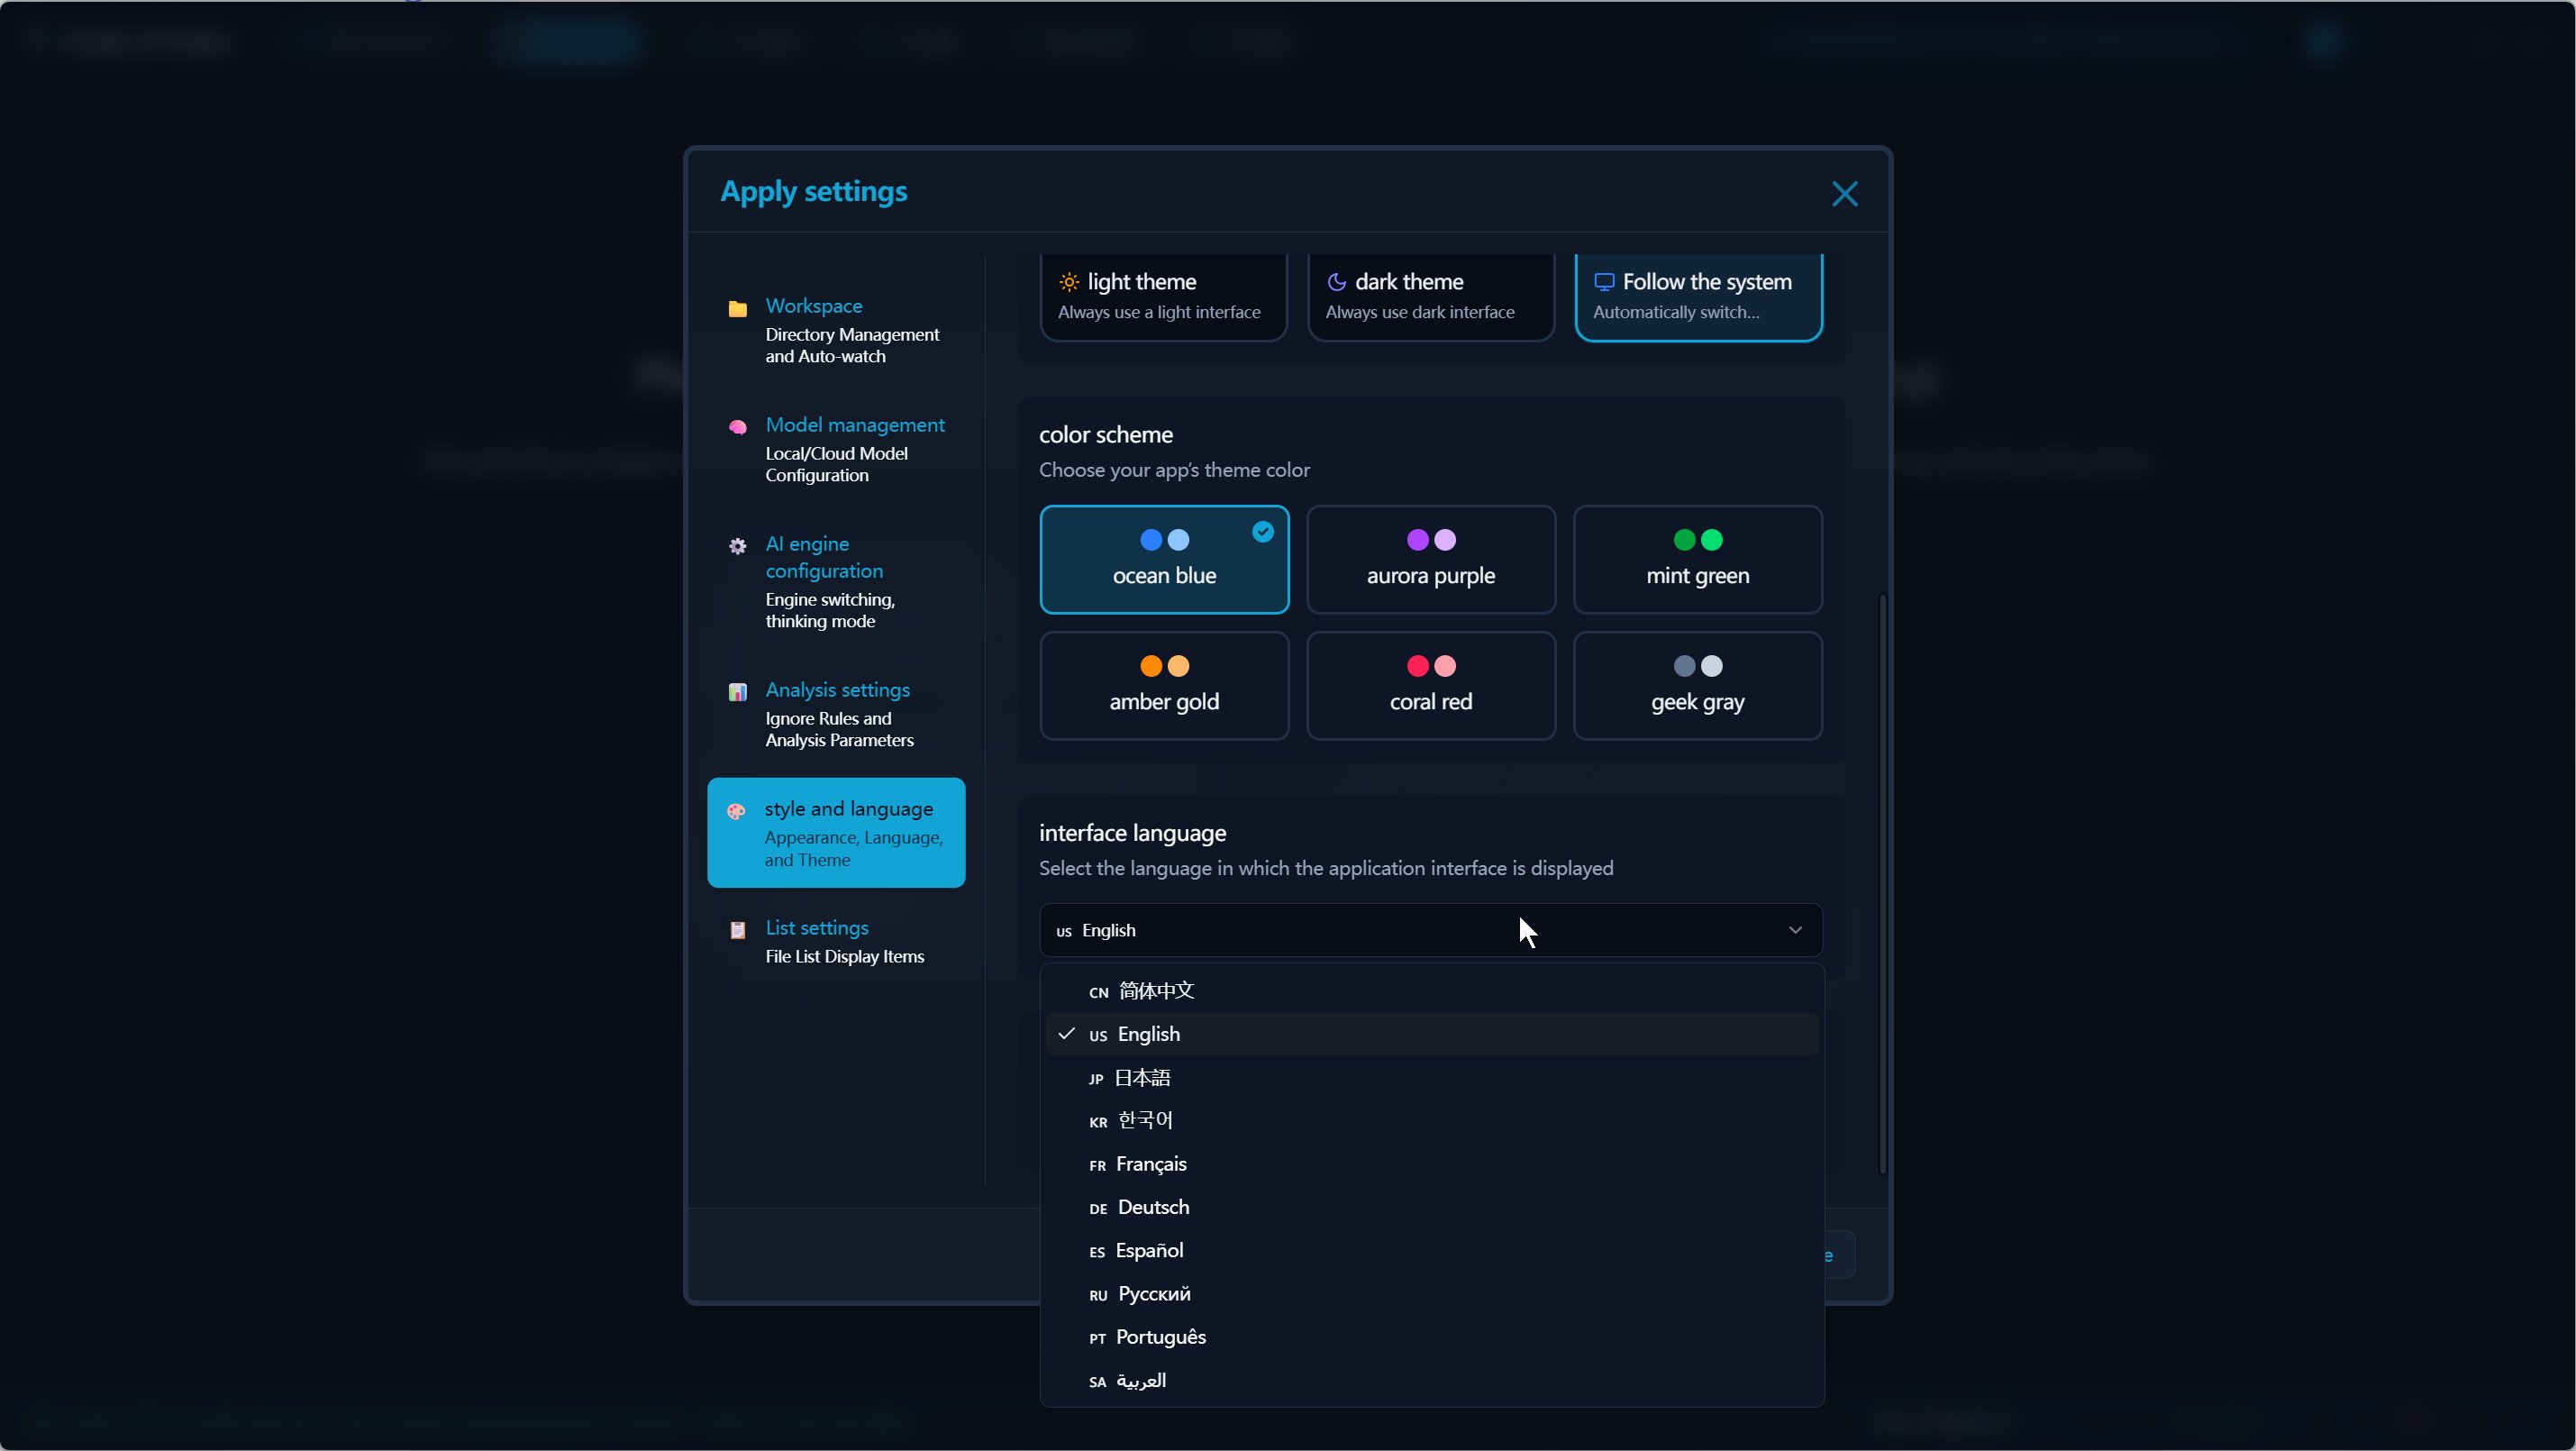Viewport: 2576px width, 1451px height.
Task: Click the language selection description text
Action: pyautogui.click(x=1326, y=868)
